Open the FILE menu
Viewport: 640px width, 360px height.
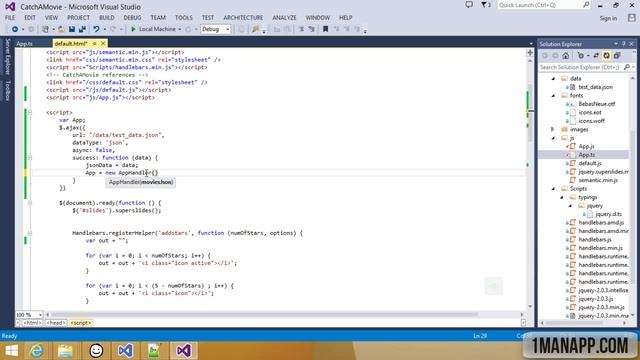pyautogui.click(x=10, y=18)
